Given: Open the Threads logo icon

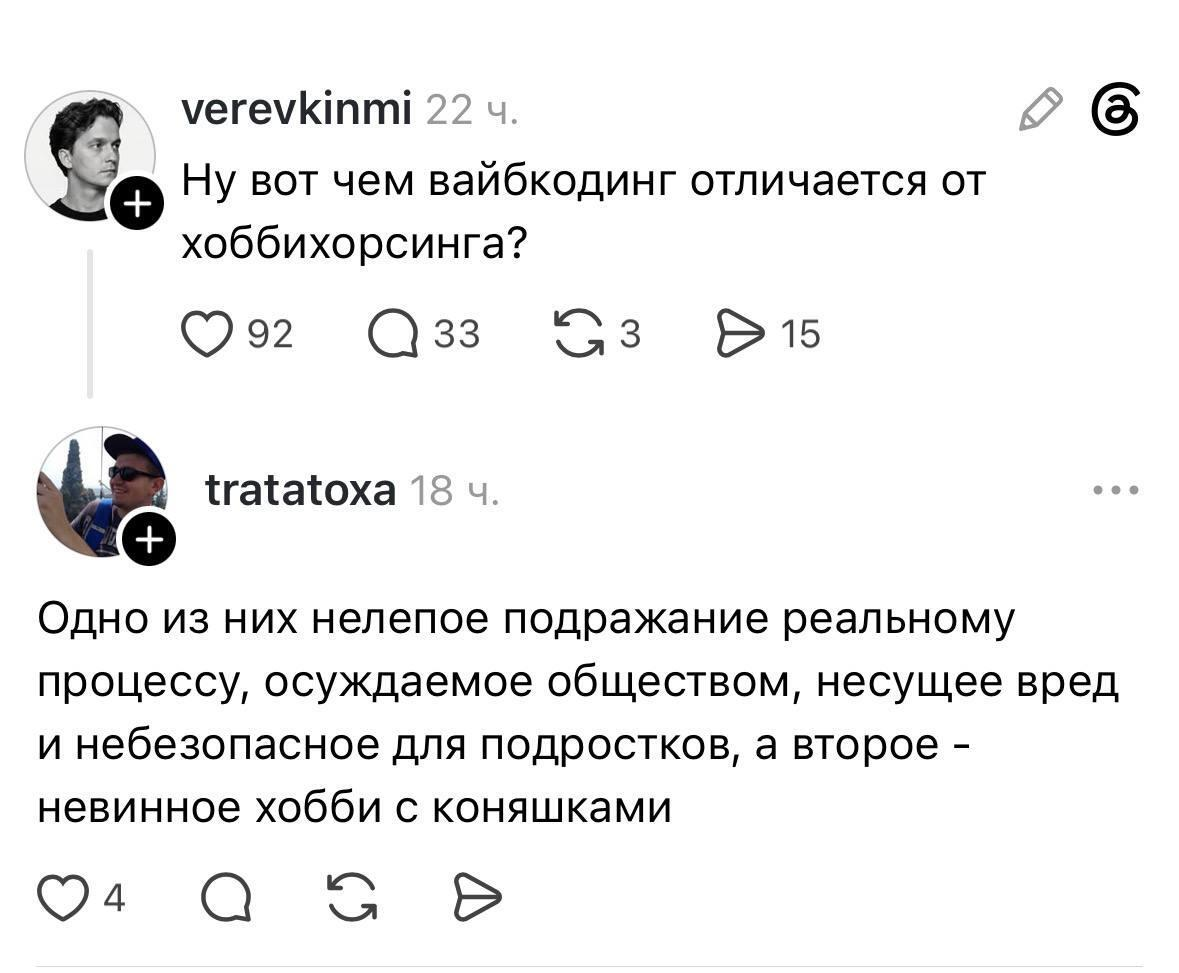Looking at the screenshot, I should click(1116, 111).
